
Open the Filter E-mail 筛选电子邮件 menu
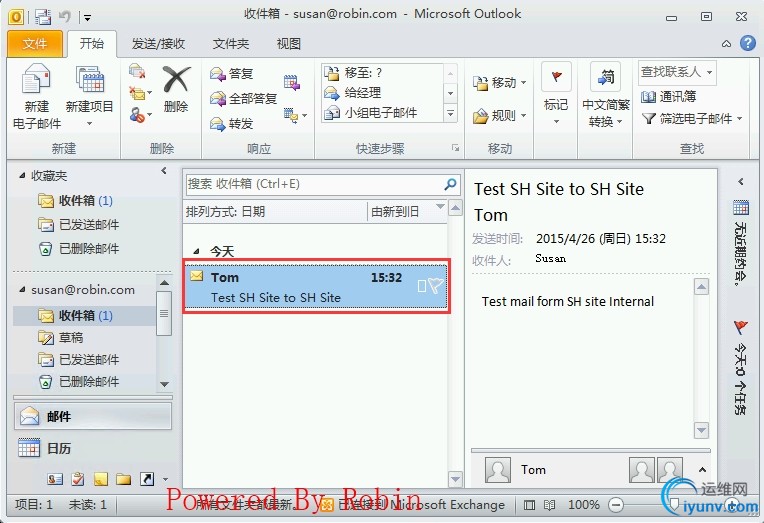point(692,118)
